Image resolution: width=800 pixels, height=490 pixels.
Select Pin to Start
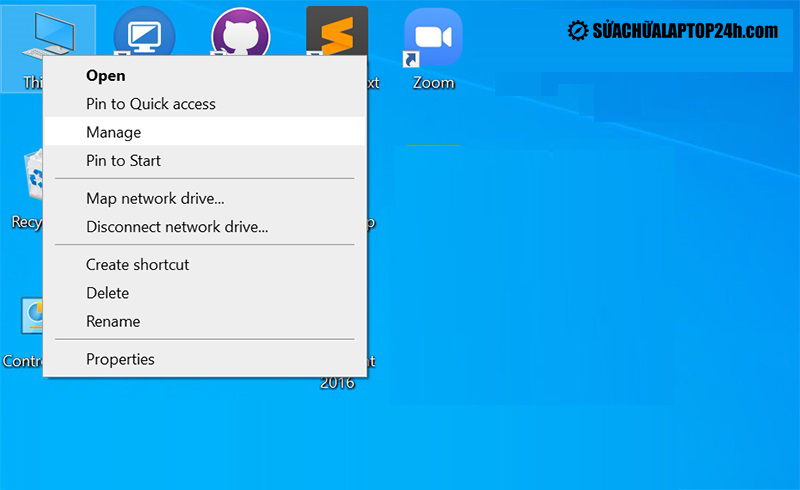click(205, 161)
